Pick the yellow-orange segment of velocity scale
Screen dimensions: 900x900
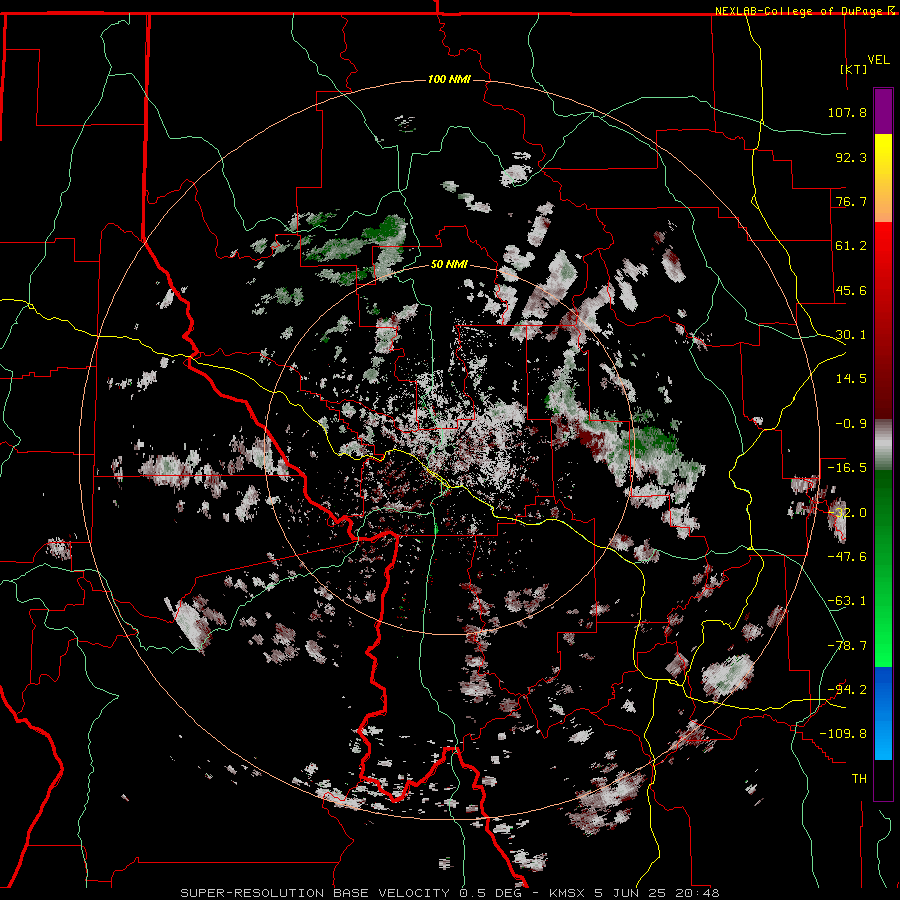click(x=883, y=178)
